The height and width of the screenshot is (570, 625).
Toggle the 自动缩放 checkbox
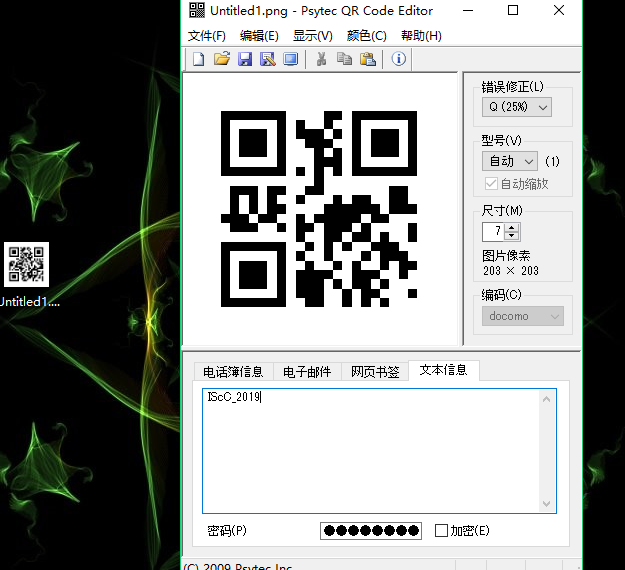click(x=491, y=184)
